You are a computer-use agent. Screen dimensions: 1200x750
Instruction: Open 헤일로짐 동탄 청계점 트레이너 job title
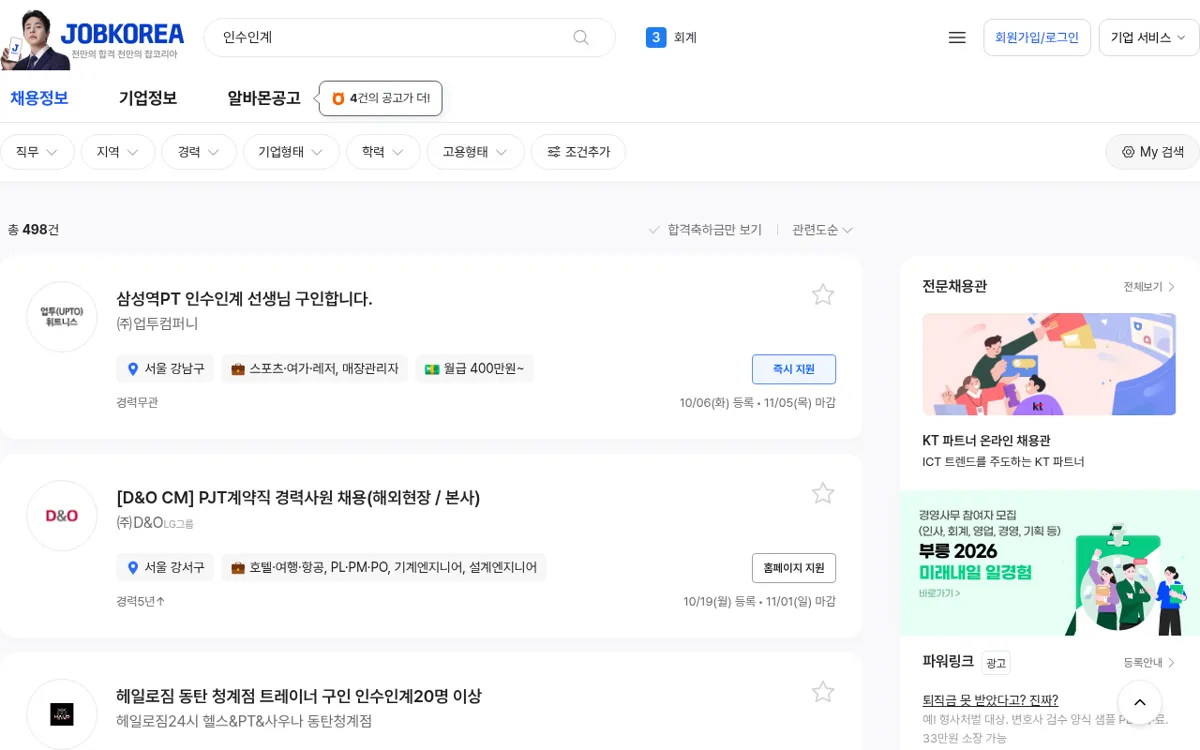tap(299, 696)
